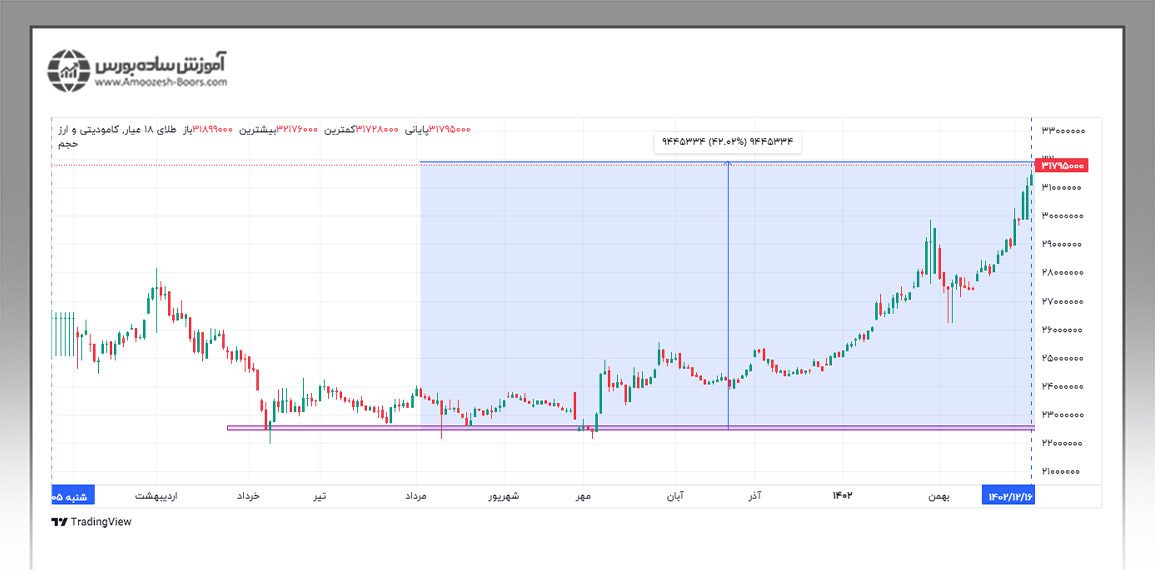Viewport: 1155px width, 570px height.
Task: Click the حجم volume indicator label
Action: click(66, 144)
